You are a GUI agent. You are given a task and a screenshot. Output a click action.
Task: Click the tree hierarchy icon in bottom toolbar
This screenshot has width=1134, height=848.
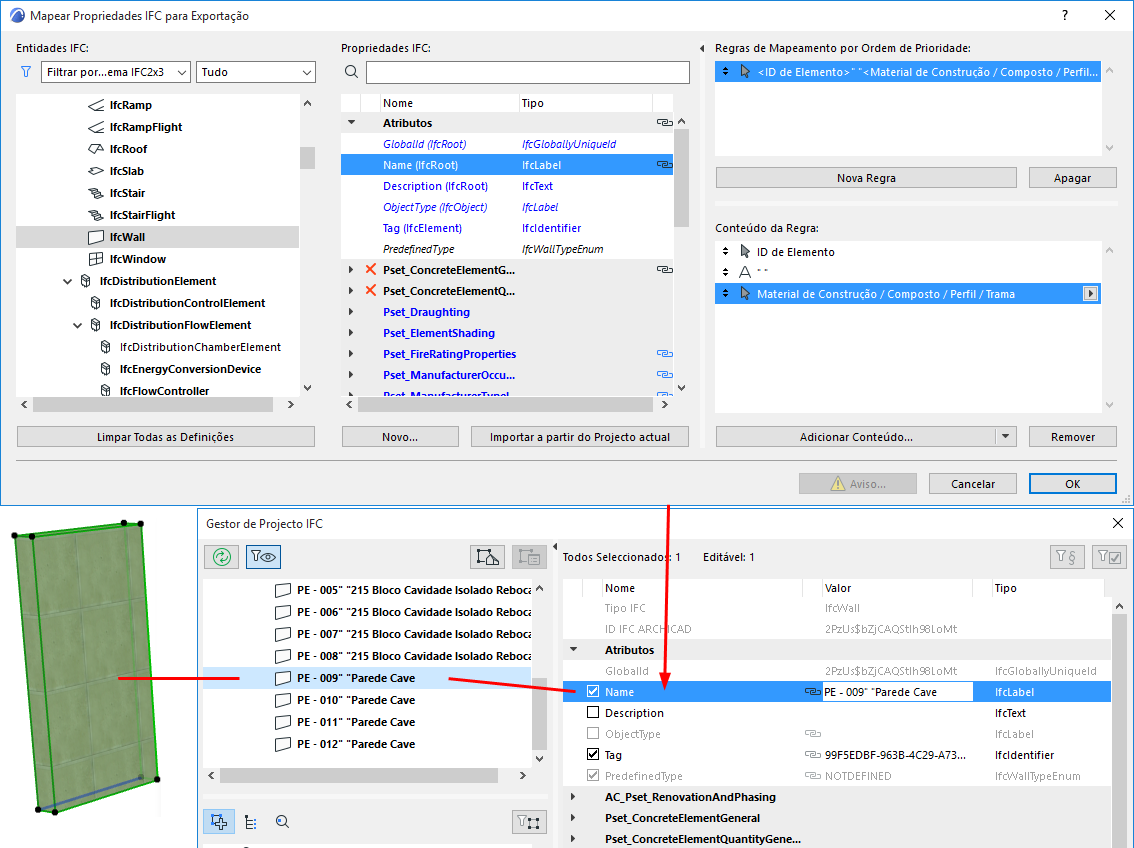(250, 822)
